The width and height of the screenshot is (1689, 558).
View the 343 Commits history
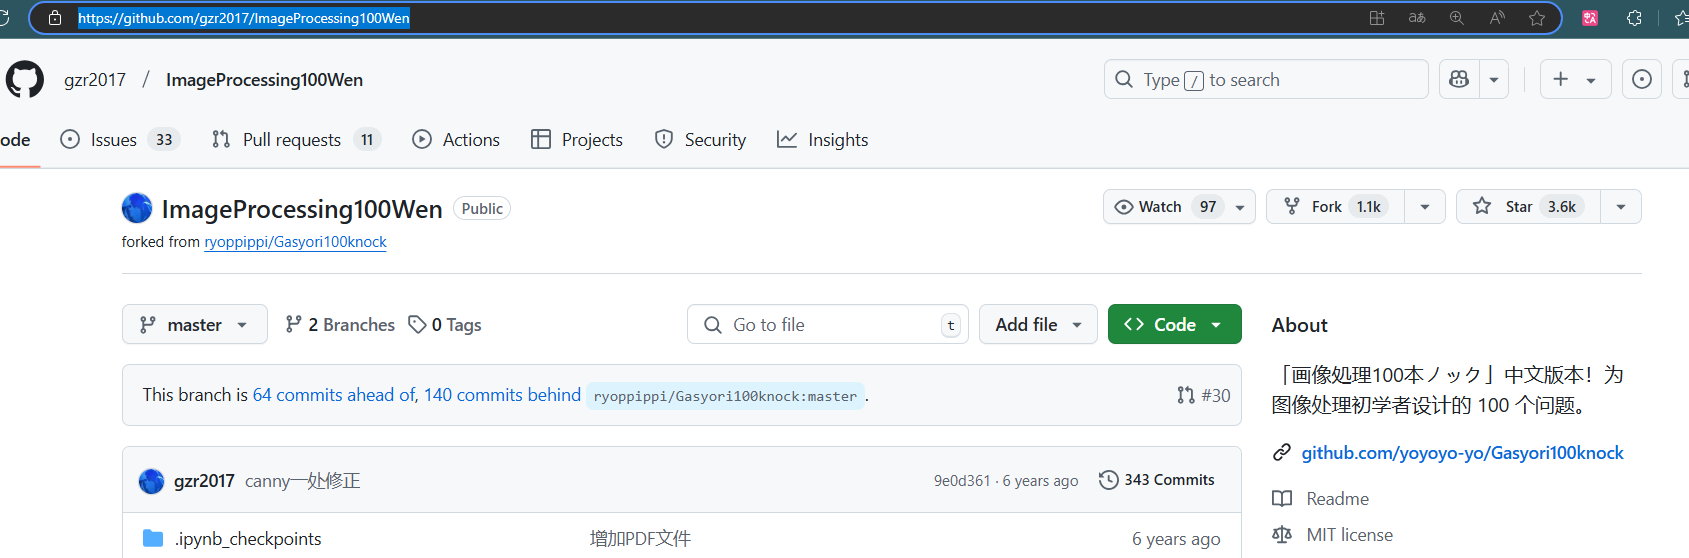coord(1157,480)
